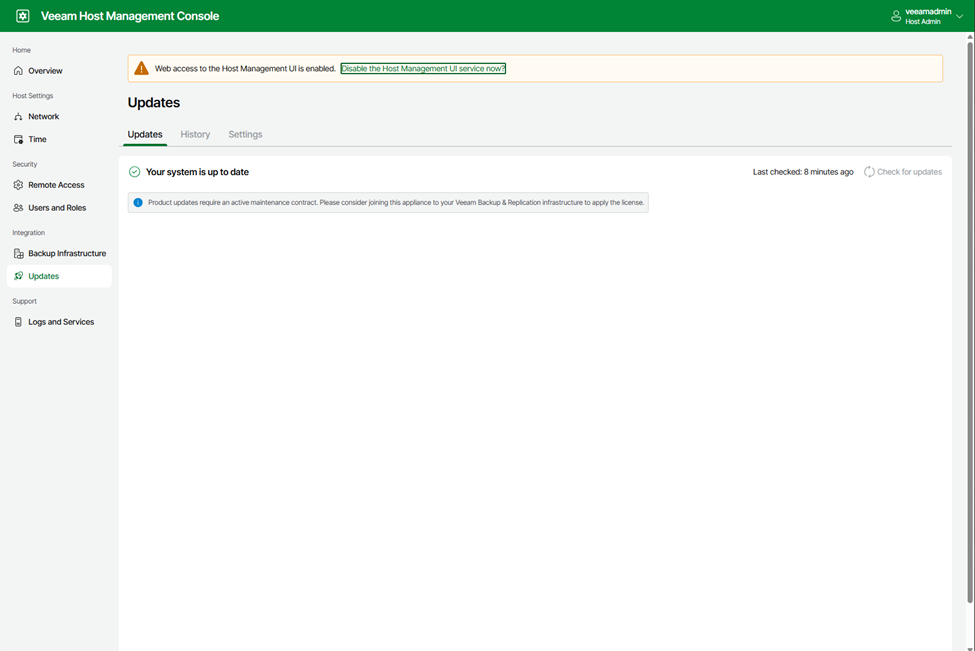Click the Logs and Services icon
The height and width of the screenshot is (651, 975).
pyautogui.click(x=19, y=322)
